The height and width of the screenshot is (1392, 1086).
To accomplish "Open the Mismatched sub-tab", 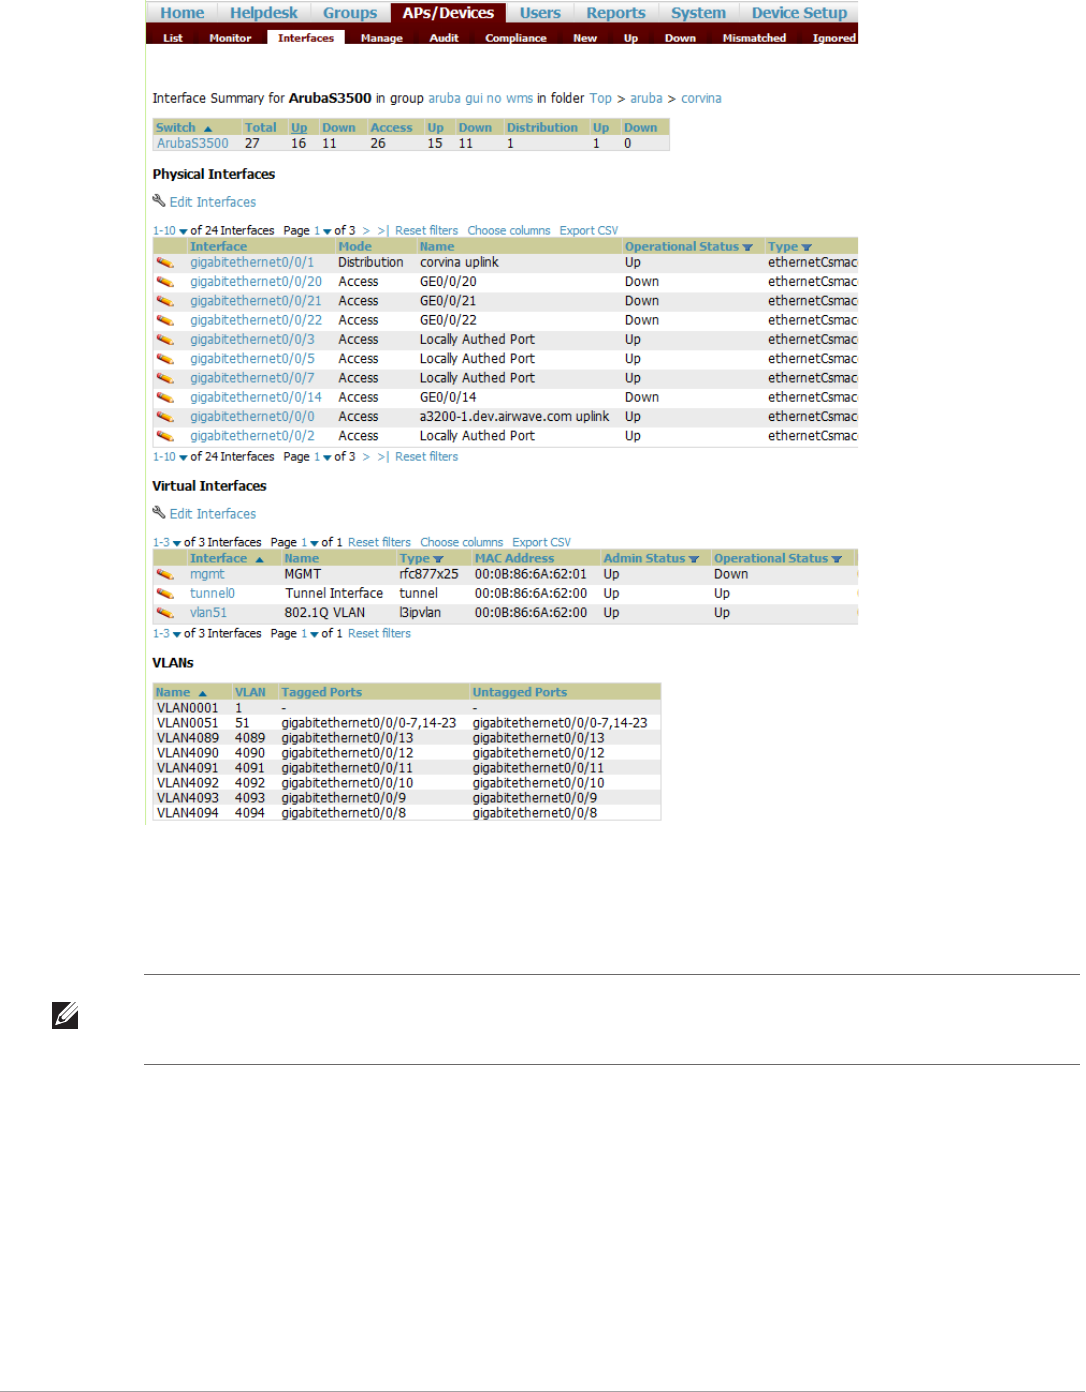I will click(x=754, y=38).
